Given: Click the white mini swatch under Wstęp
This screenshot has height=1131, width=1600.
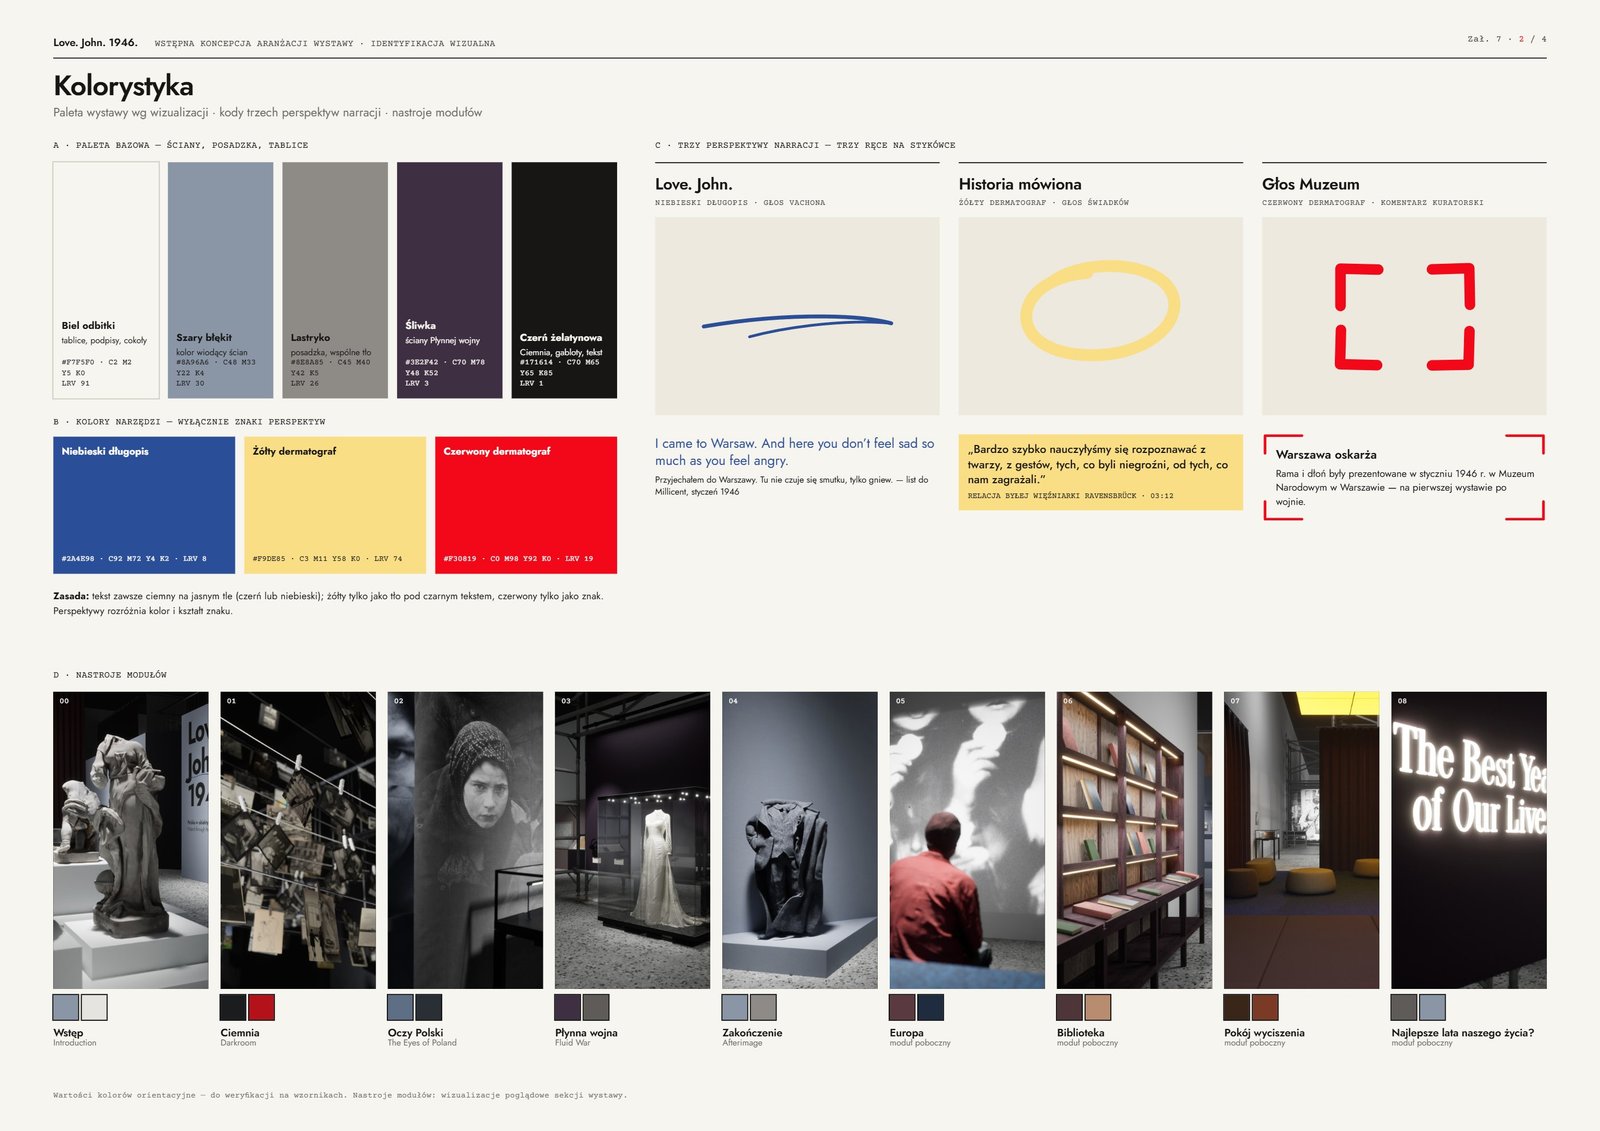Looking at the screenshot, I should 94,1007.
